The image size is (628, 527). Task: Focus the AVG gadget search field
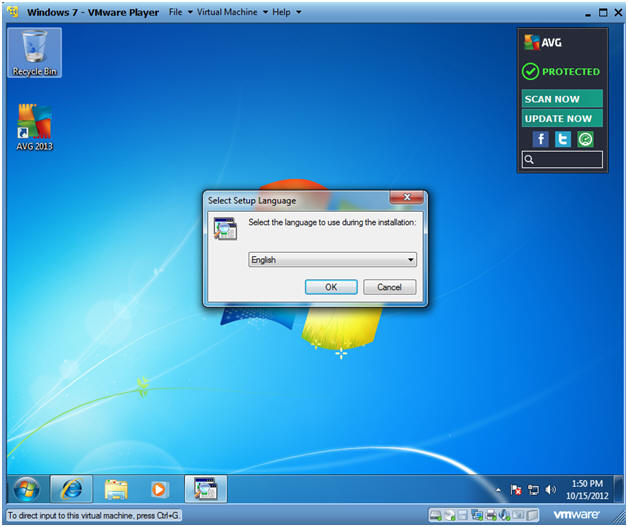[x=562, y=159]
